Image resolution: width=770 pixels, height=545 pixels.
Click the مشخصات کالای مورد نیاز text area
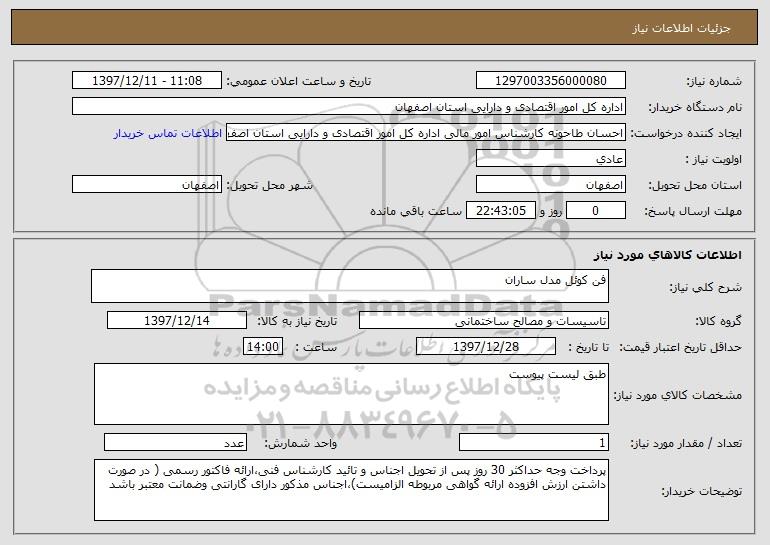tap(351, 394)
